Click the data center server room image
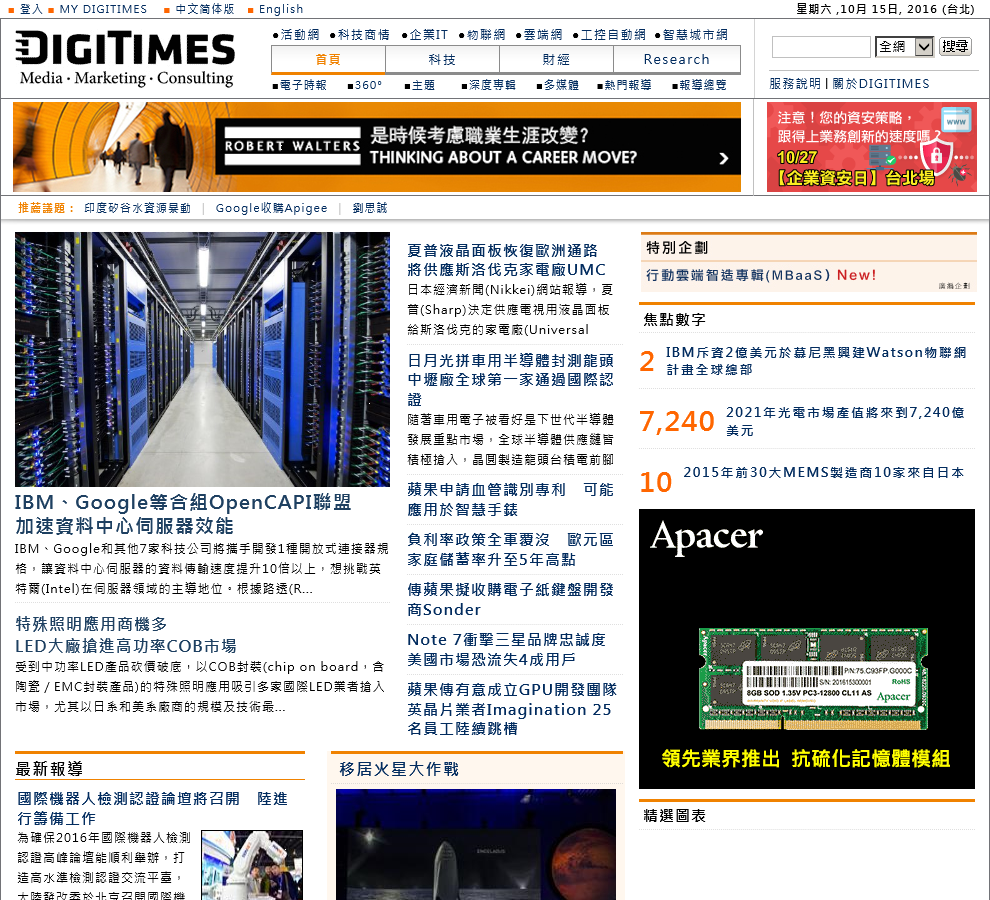 coord(202,359)
